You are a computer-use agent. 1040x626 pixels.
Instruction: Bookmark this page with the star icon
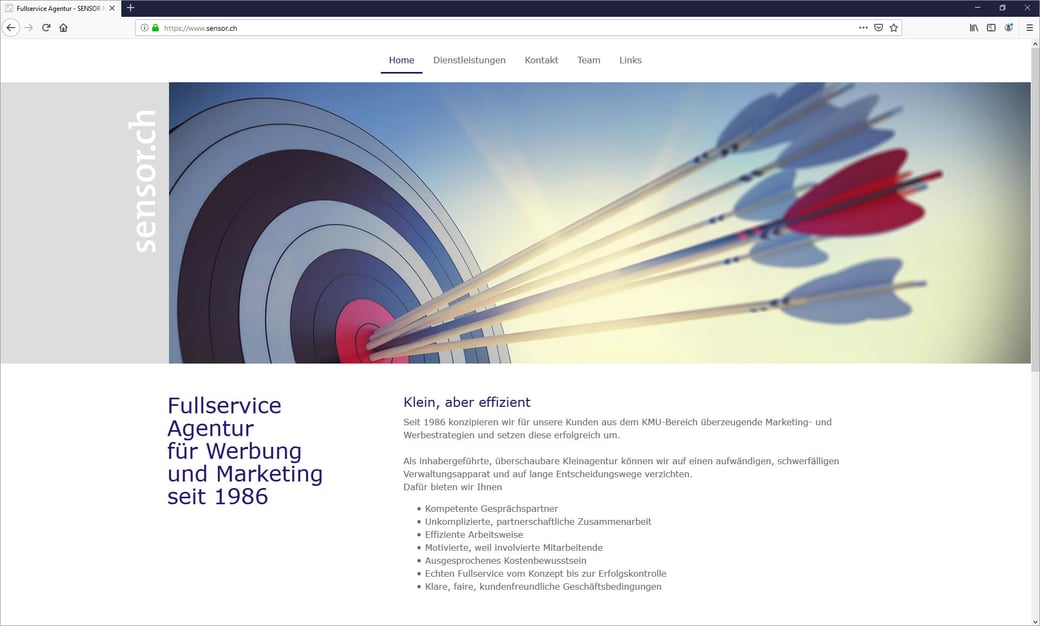tap(893, 28)
